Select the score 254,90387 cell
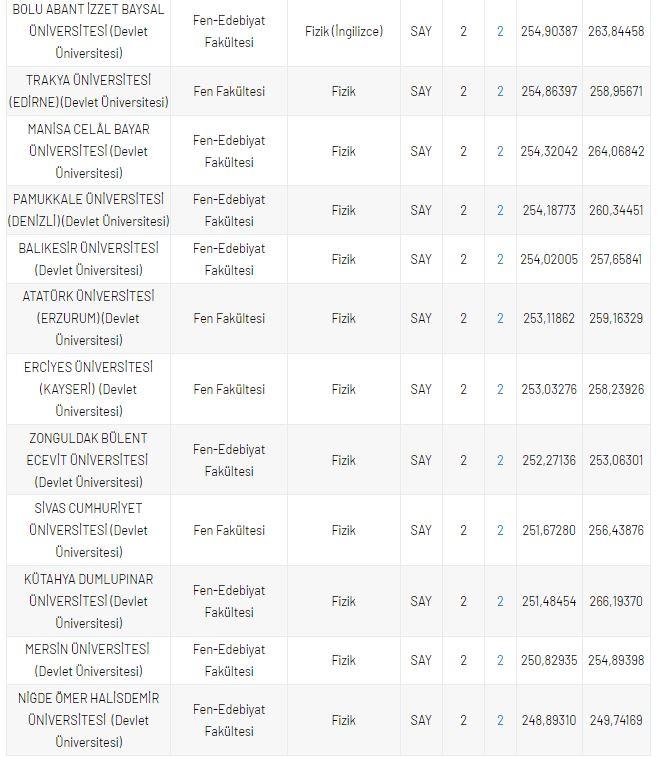The height and width of the screenshot is (757, 658). 549,32
